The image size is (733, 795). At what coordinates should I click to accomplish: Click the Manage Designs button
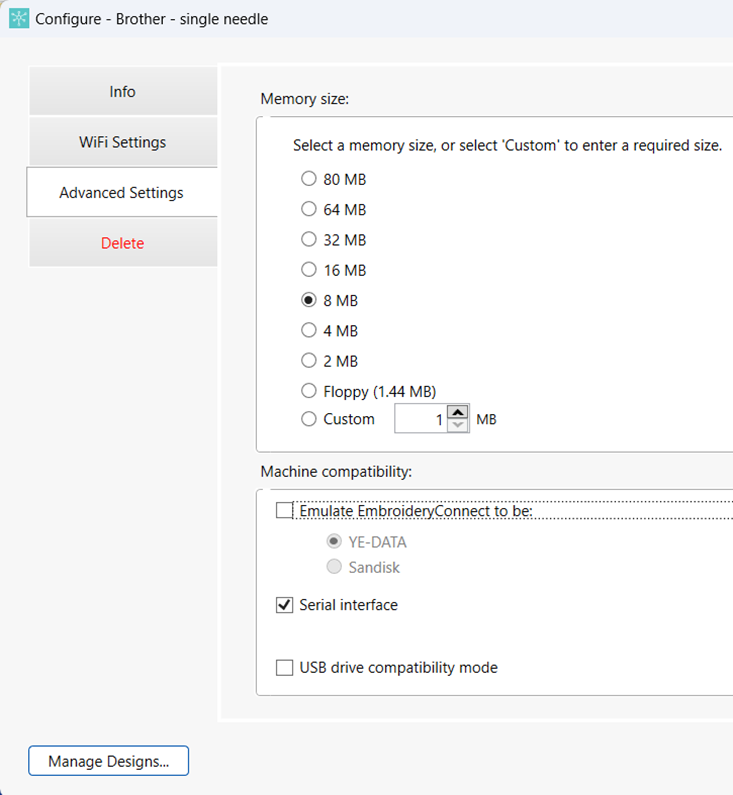[108, 761]
